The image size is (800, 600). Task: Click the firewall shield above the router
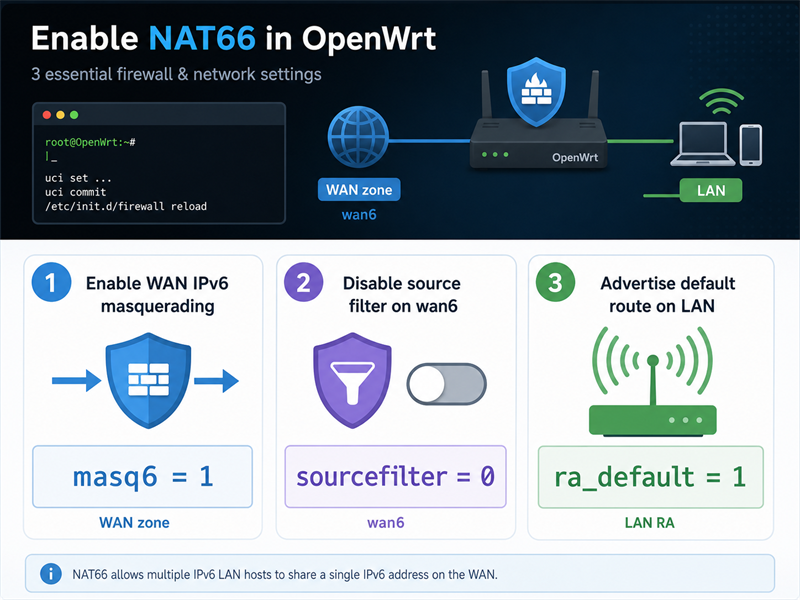point(536,92)
